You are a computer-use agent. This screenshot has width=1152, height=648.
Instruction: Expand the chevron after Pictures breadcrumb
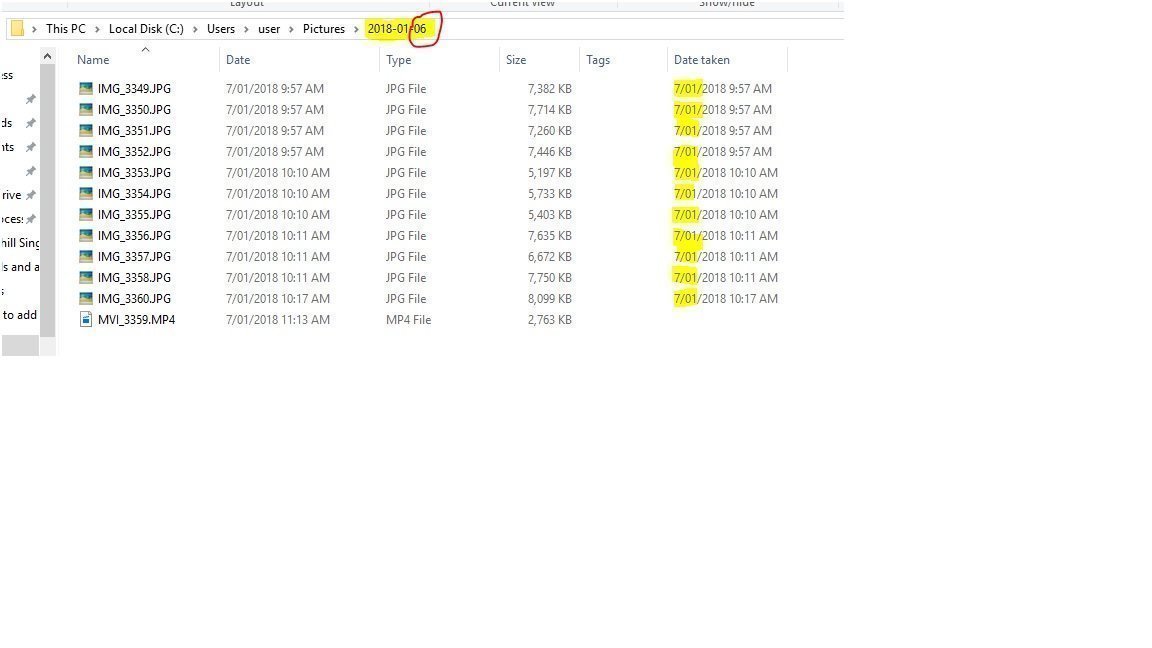[x=356, y=29]
